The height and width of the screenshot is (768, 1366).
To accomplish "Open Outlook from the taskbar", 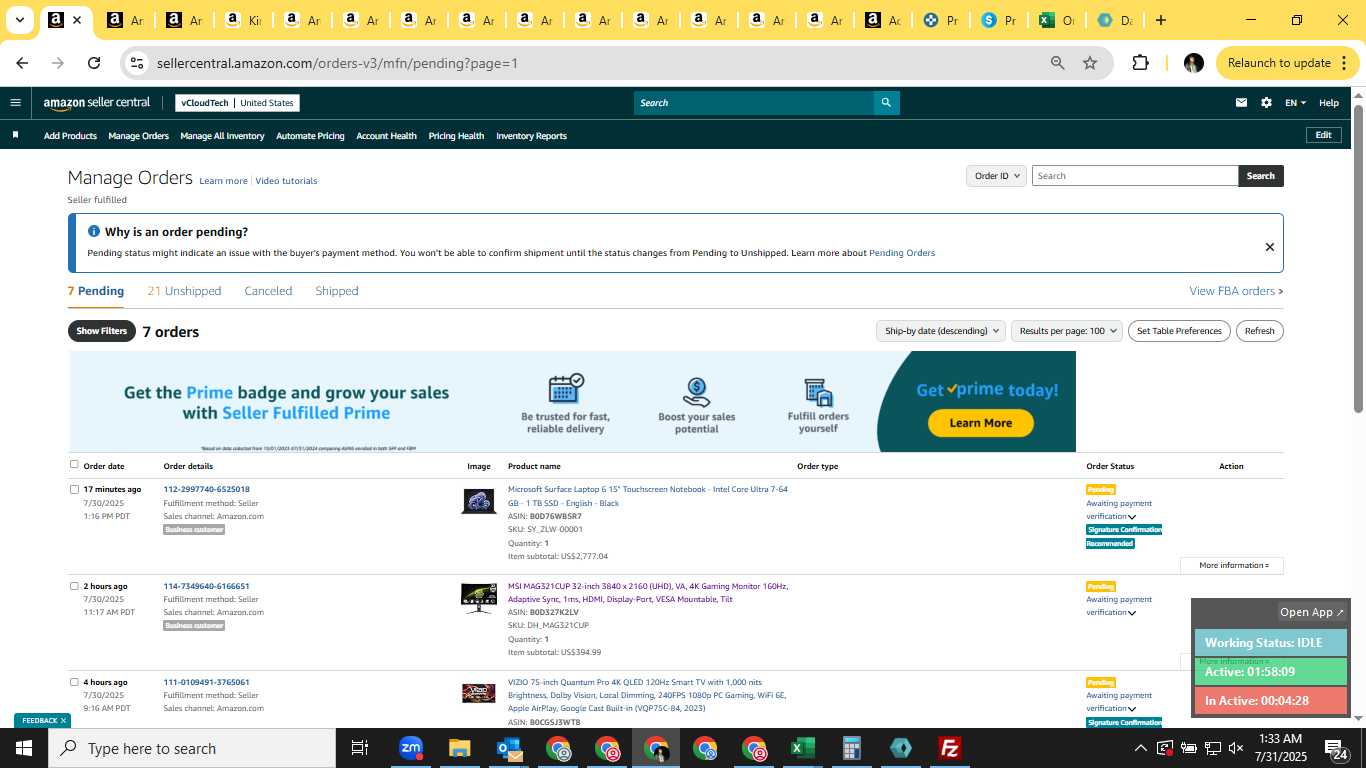I will 509,748.
